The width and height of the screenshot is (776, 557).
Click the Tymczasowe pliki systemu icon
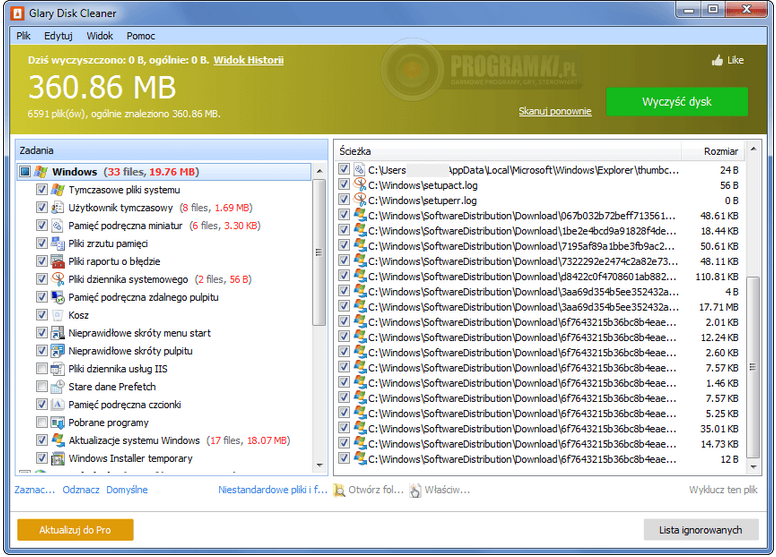[x=58, y=190]
